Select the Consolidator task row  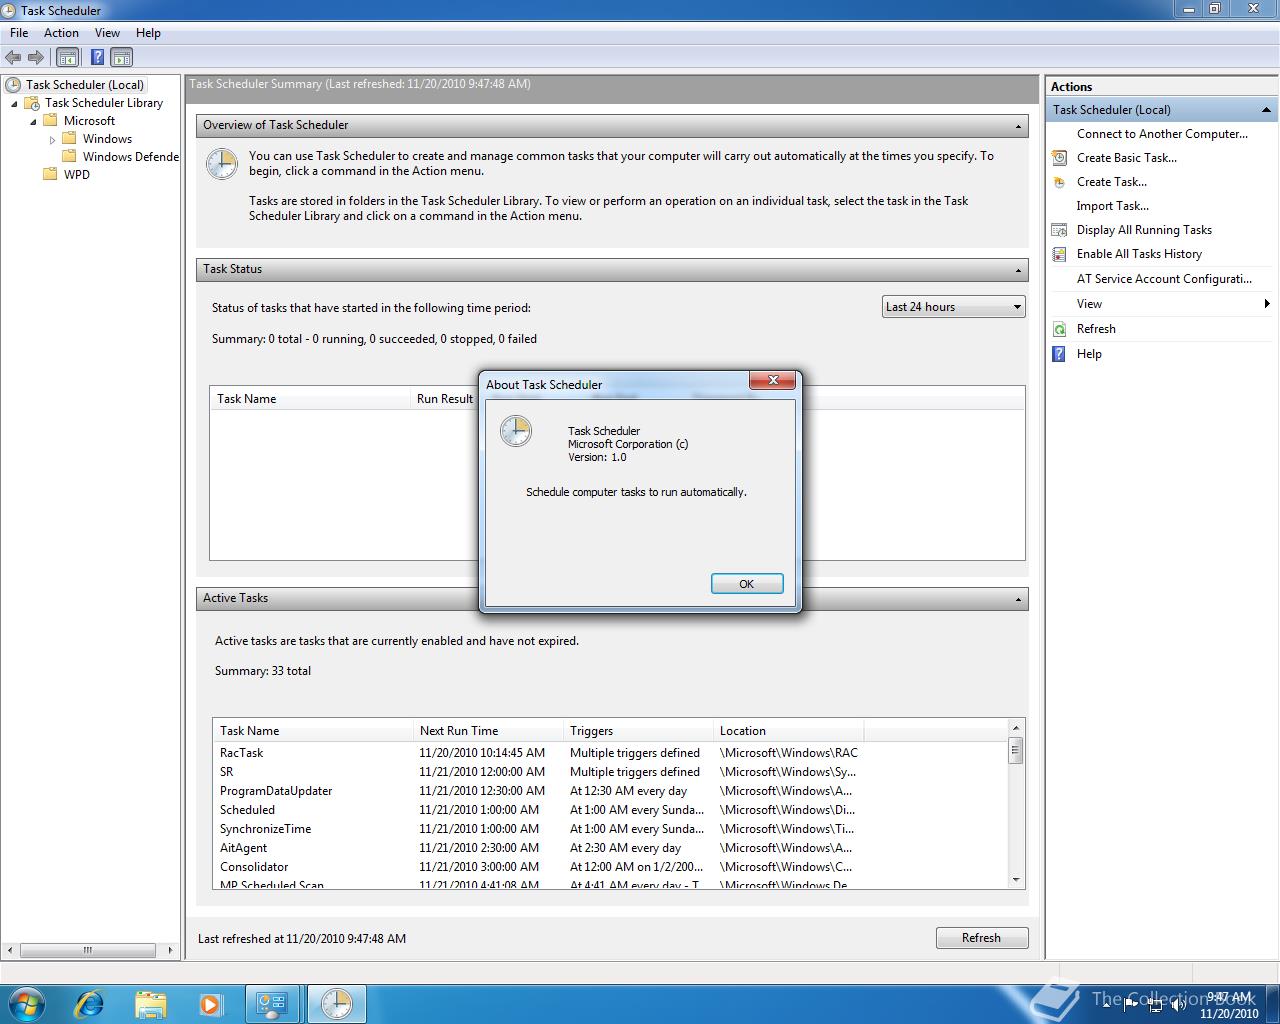[610, 867]
